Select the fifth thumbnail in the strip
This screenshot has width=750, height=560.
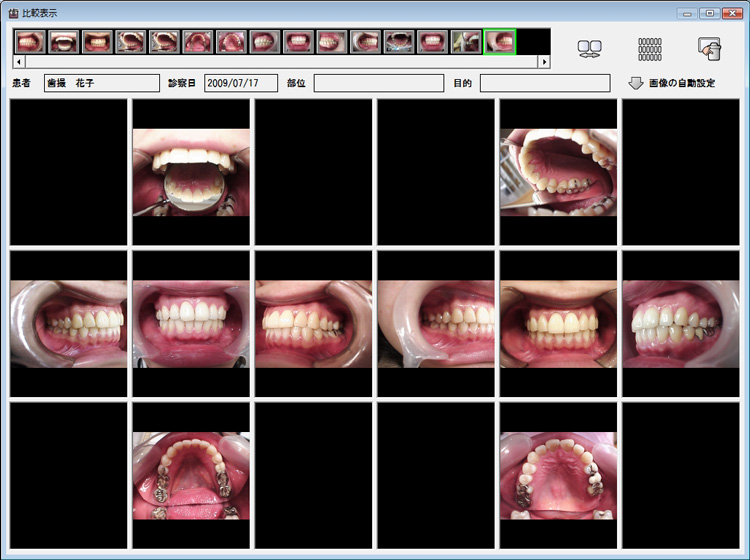pyautogui.click(x=164, y=42)
